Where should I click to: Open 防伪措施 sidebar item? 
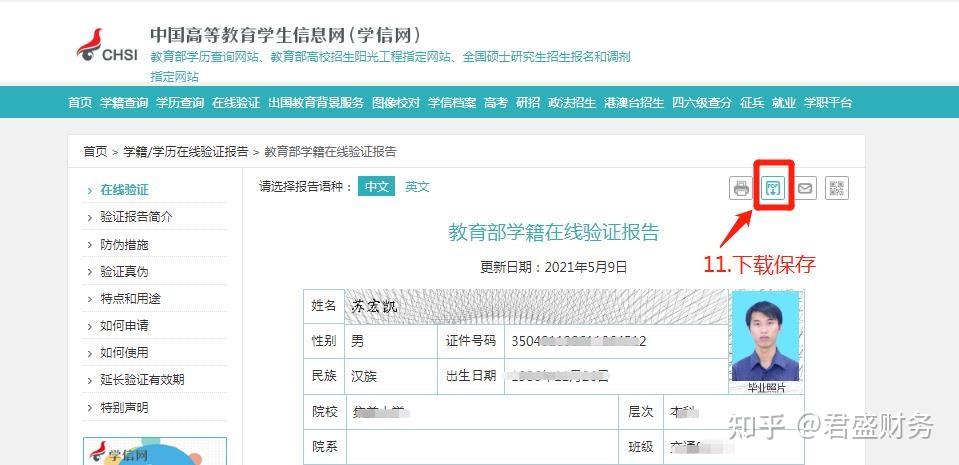click(x=125, y=245)
